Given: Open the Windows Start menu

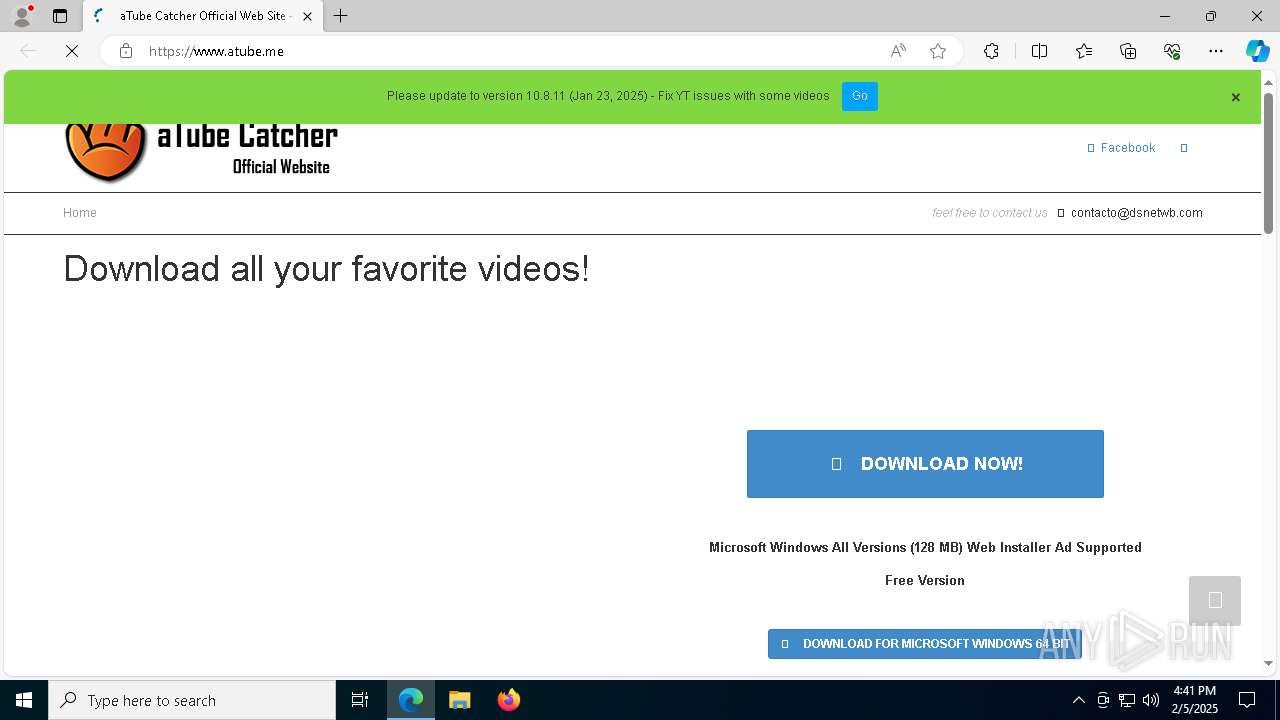Looking at the screenshot, I should point(24,700).
